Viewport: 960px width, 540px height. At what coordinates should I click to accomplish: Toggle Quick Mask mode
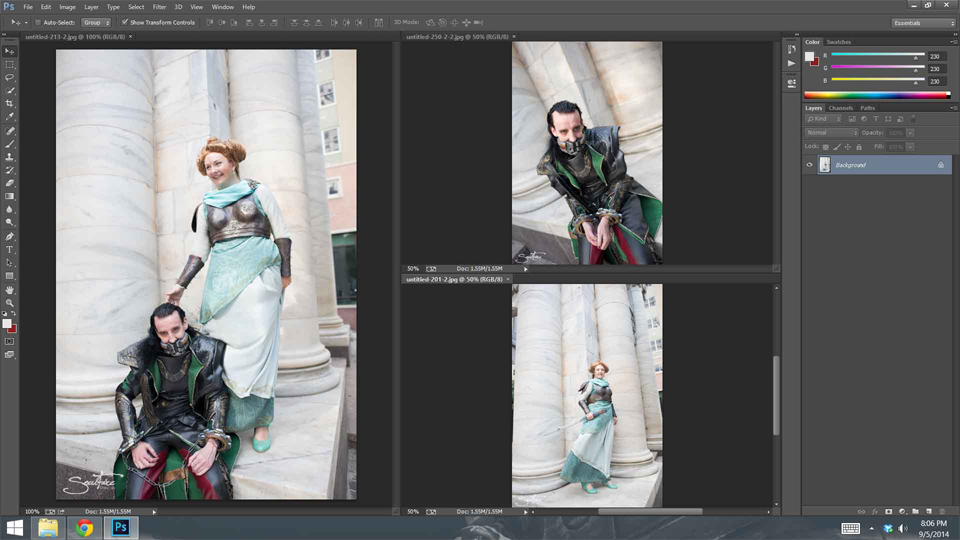pyautogui.click(x=9, y=342)
